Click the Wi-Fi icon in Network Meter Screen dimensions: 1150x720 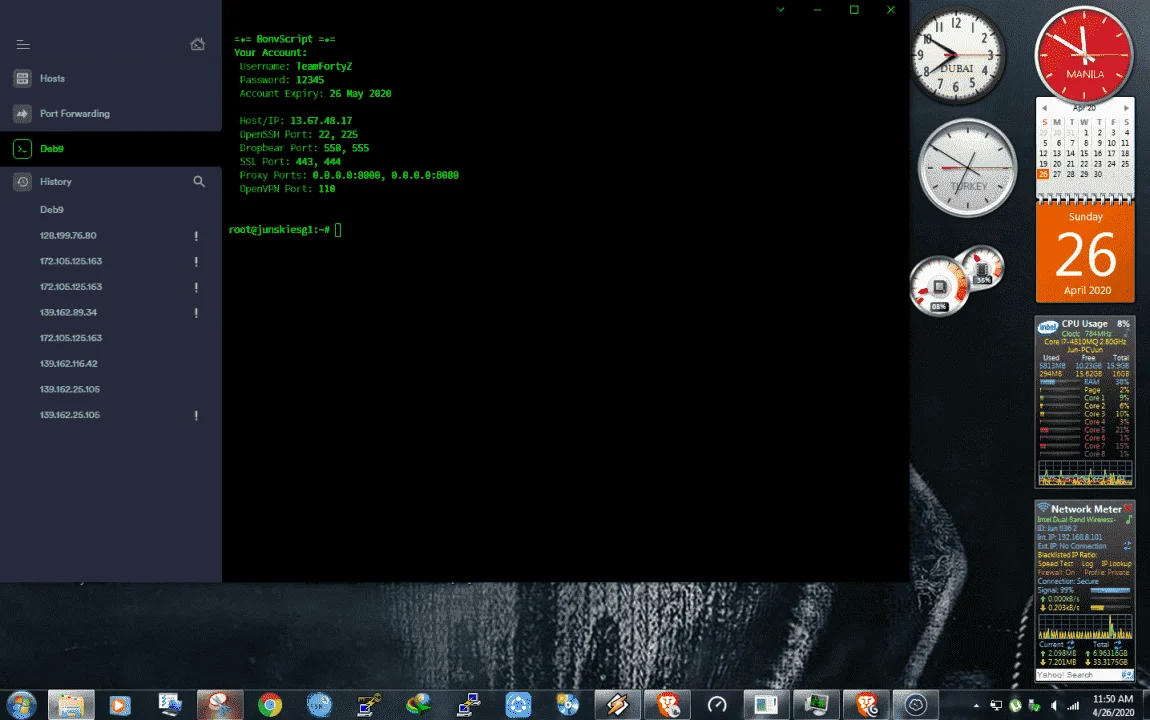pos(1043,507)
